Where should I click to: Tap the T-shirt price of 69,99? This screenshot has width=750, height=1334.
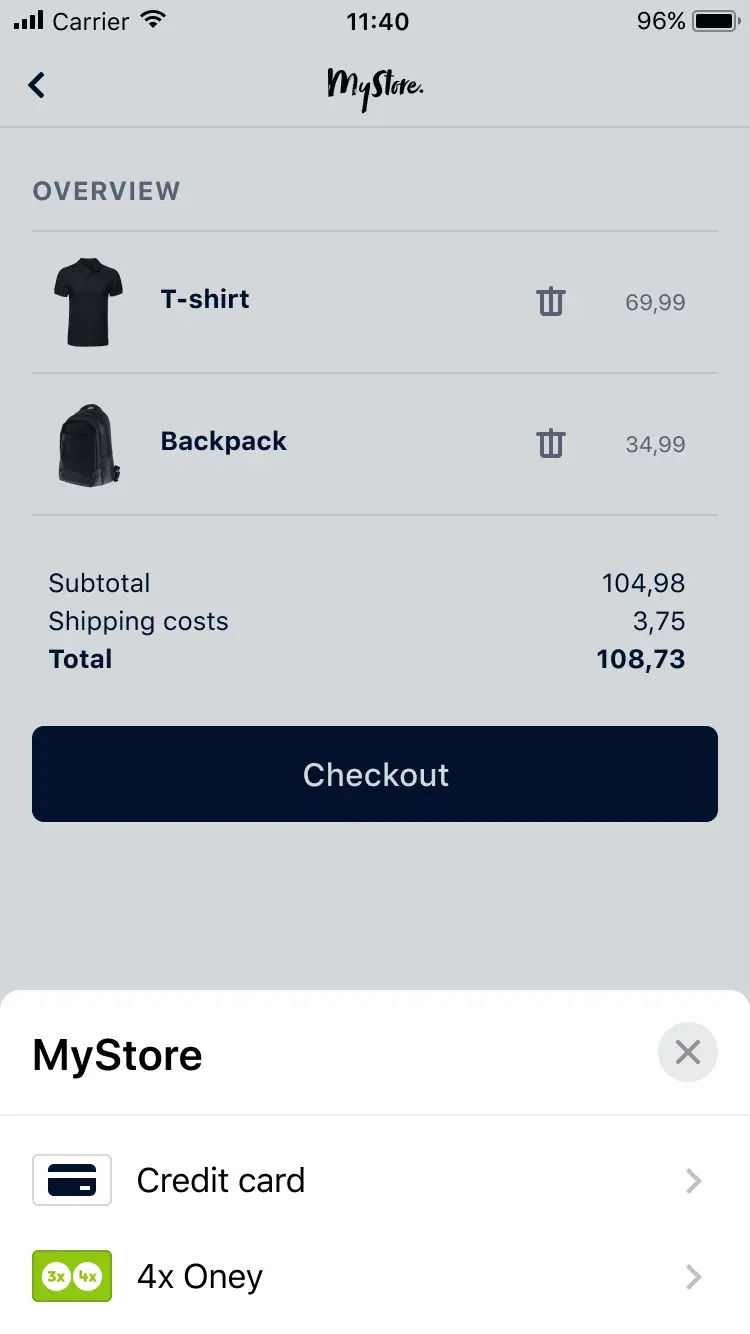[655, 301]
